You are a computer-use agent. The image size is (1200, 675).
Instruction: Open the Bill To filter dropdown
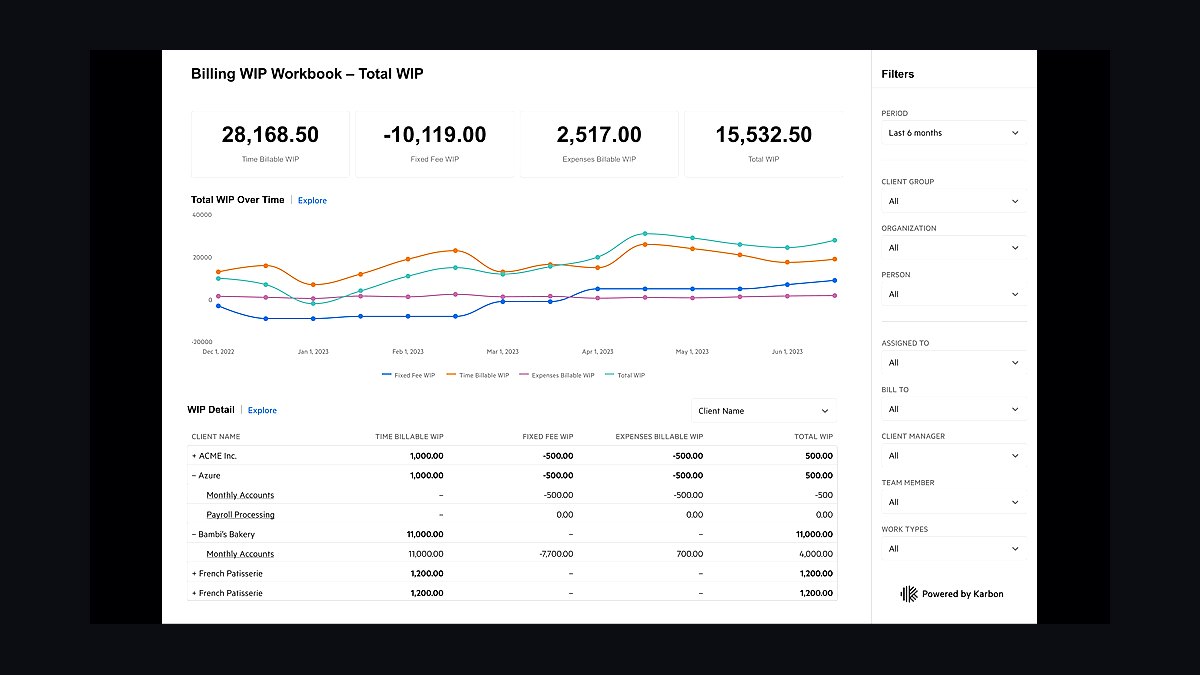(954, 409)
